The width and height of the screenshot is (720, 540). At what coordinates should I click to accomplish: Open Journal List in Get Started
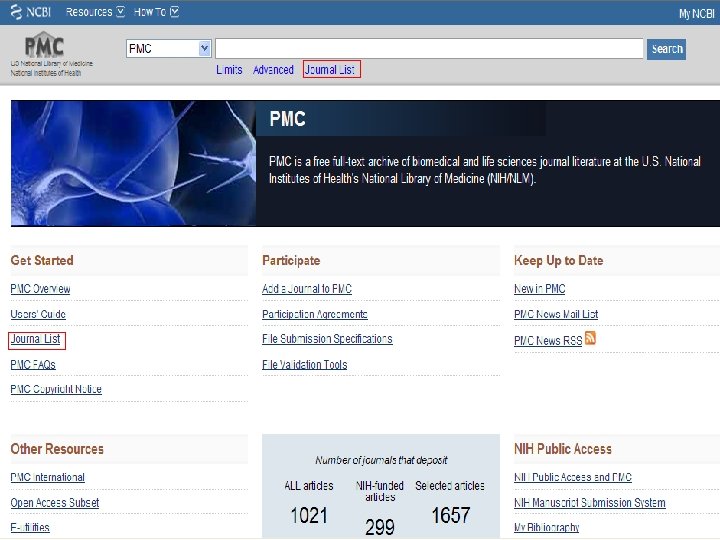point(36,339)
